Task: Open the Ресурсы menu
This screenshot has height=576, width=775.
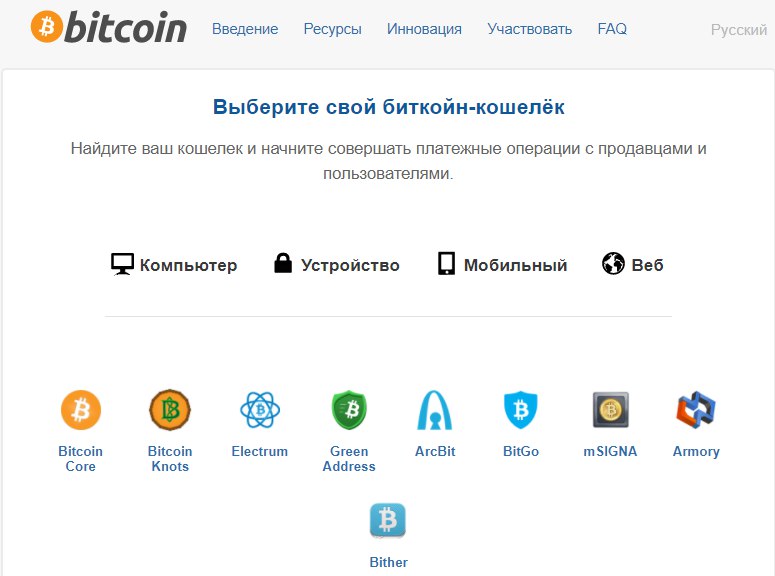Action: pos(333,29)
